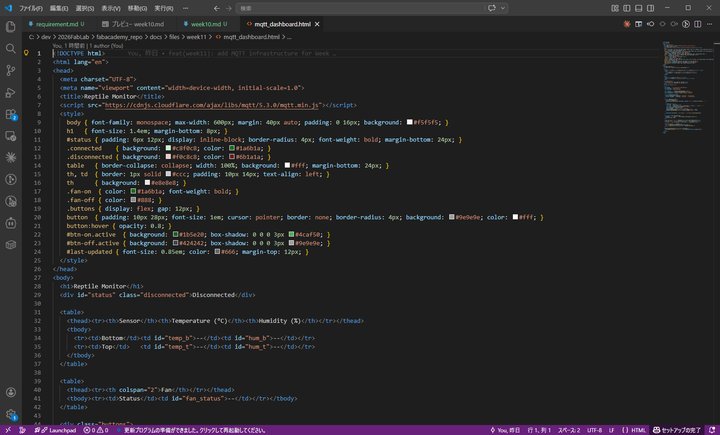Click Launchpad in the status bar
This screenshot has width=720, height=435.
[x=55, y=430]
